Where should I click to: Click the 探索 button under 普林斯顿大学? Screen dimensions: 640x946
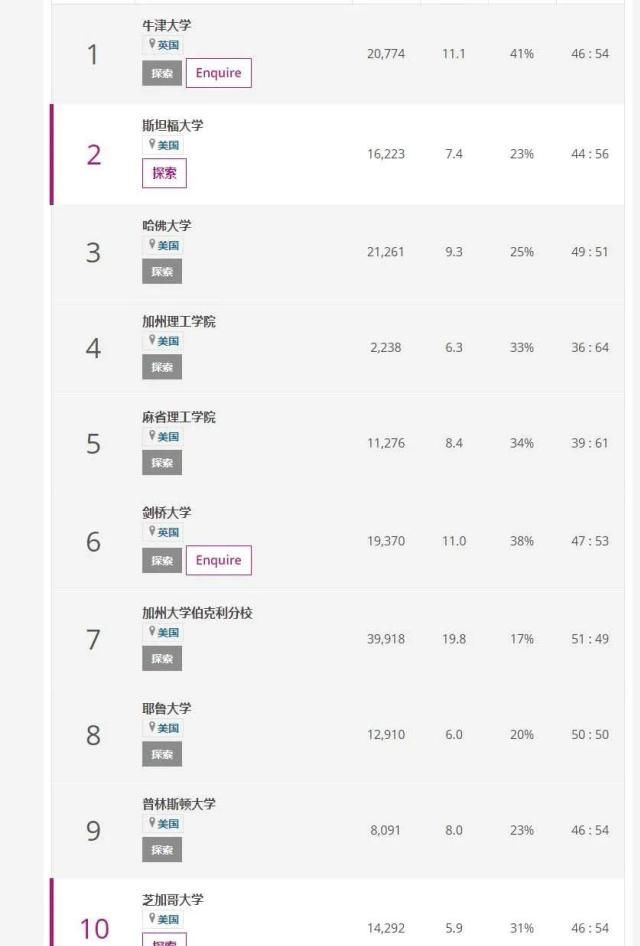[161, 850]
